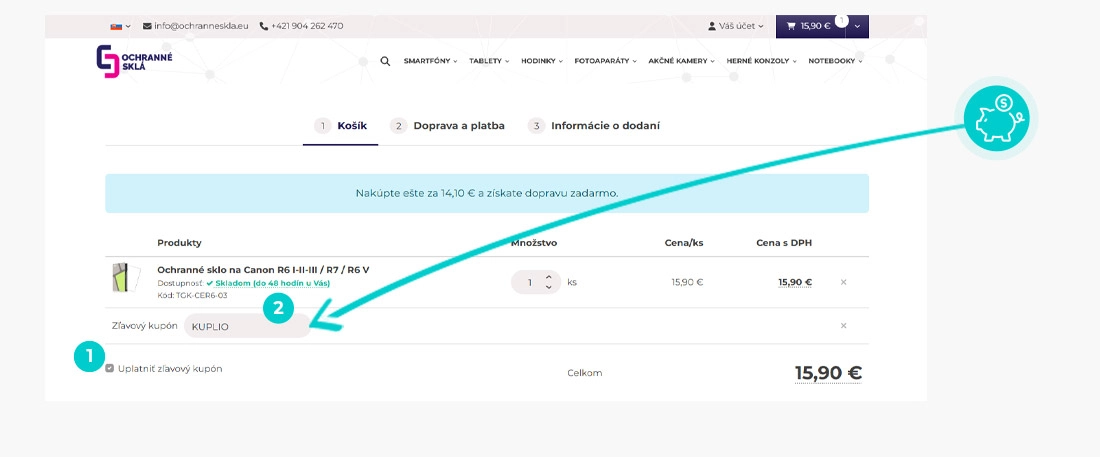Open the Ochranné sklo na Canon R6 product link
Screen dimensions: 1100x457
pos(263,270)
